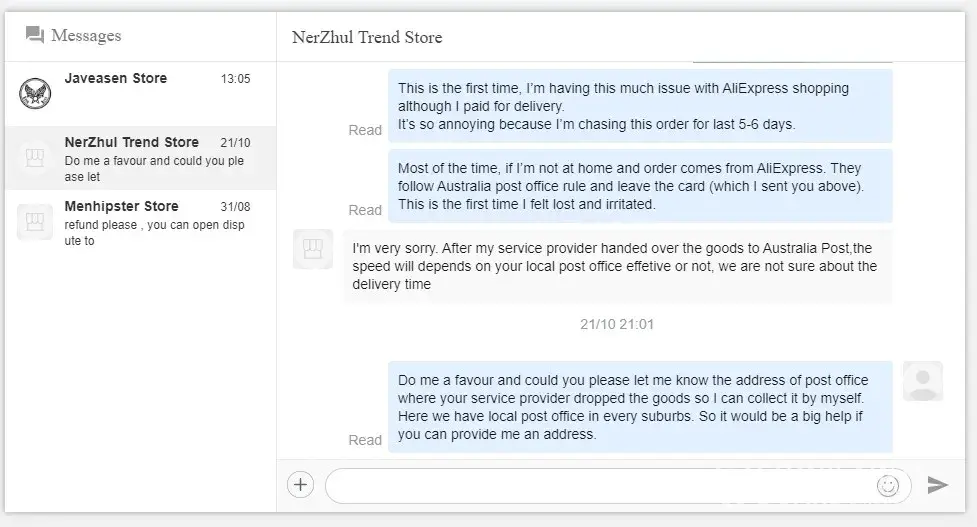The height and width of the screenshot is (527, 977).
Task: Click the "Do me a favour" message bubble
Action: pyautogui.click(x=640, y=407)
